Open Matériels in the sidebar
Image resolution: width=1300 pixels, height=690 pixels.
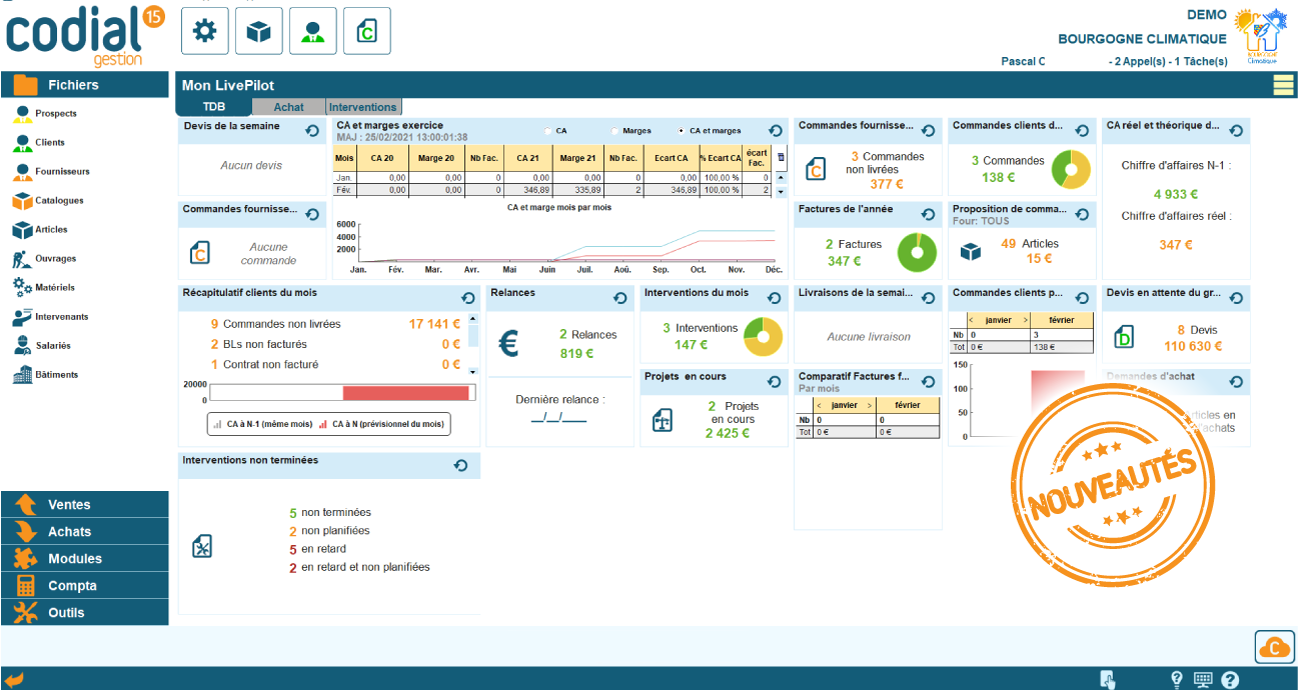[44, 288]
